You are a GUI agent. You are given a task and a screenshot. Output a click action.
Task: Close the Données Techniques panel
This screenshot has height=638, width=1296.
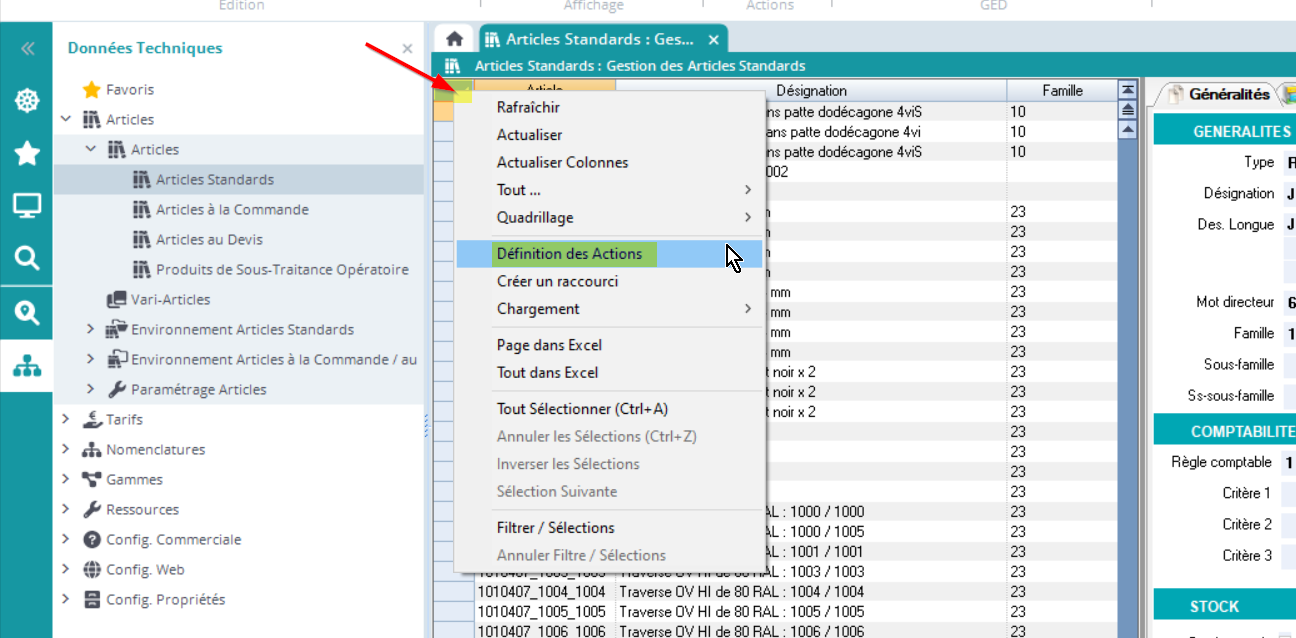(407, 48)
